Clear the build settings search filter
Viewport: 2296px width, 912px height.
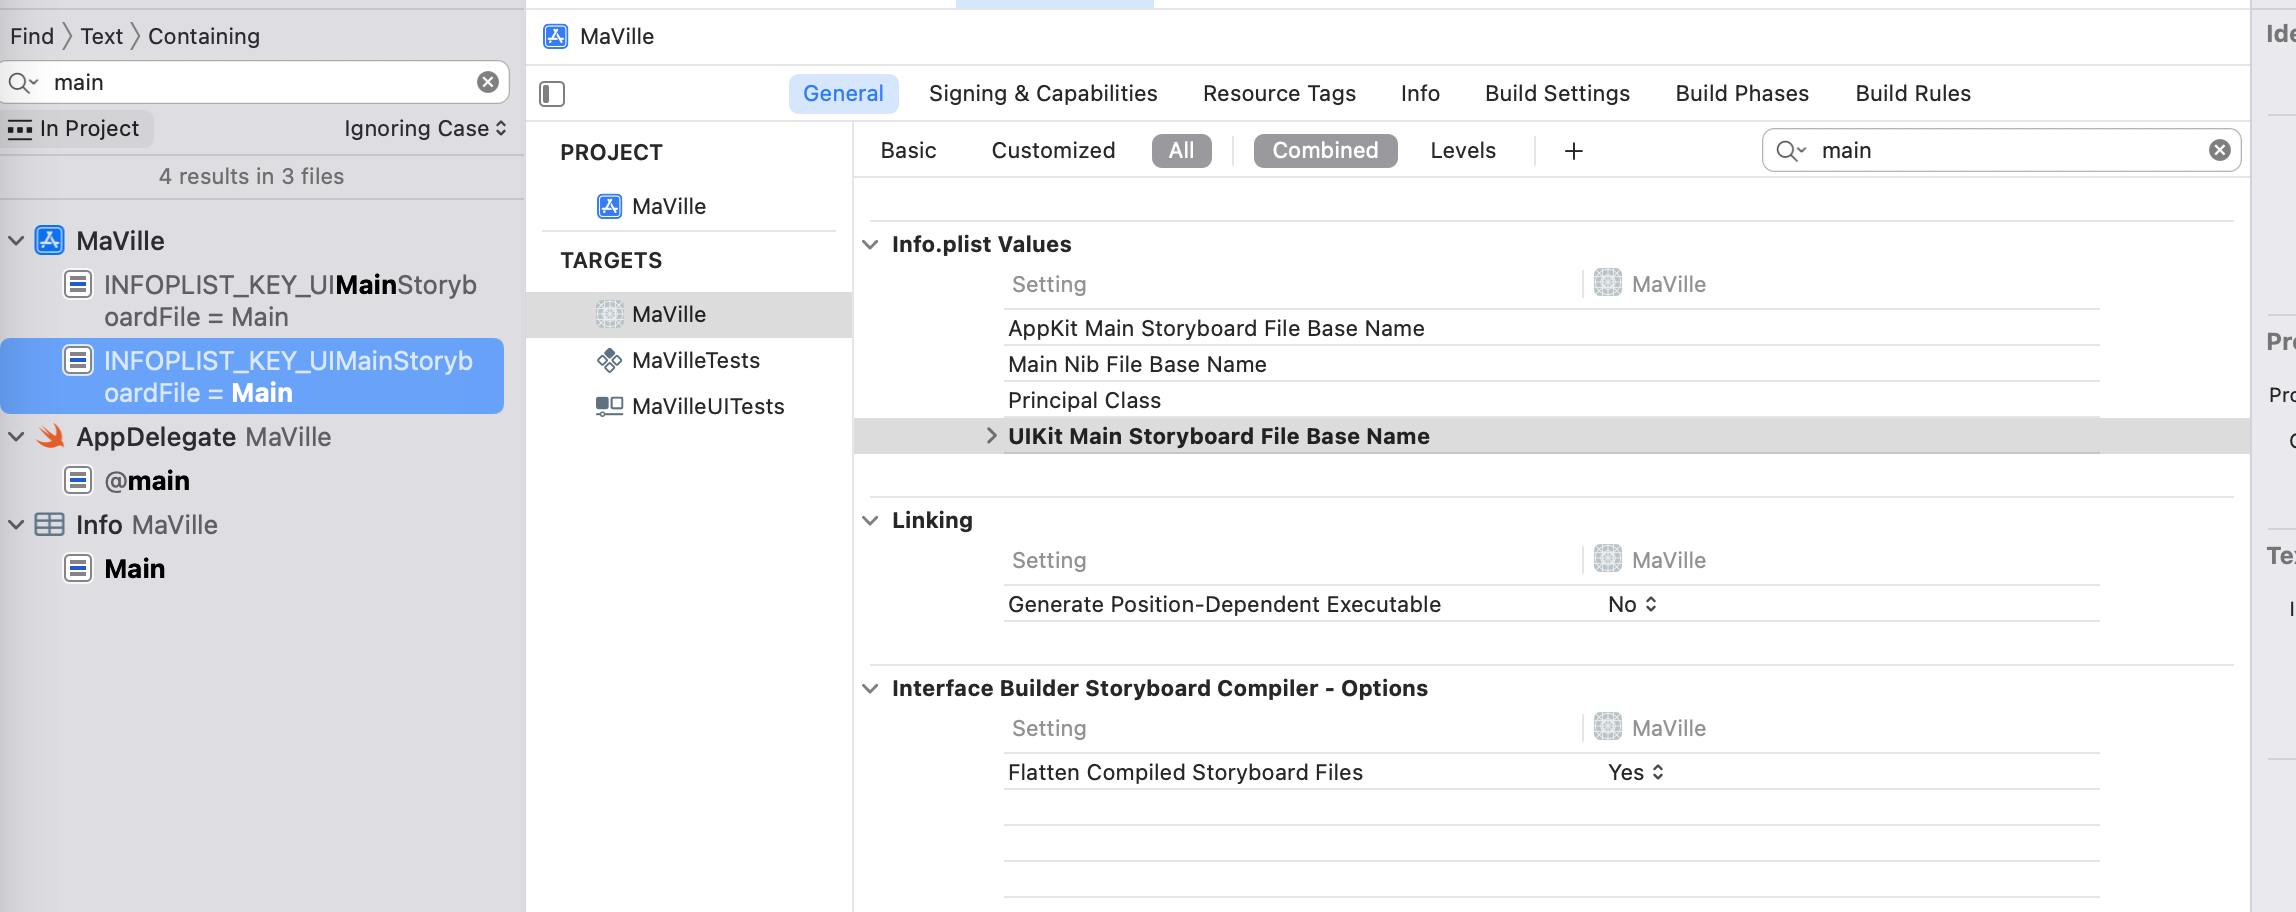point(2219,150)
